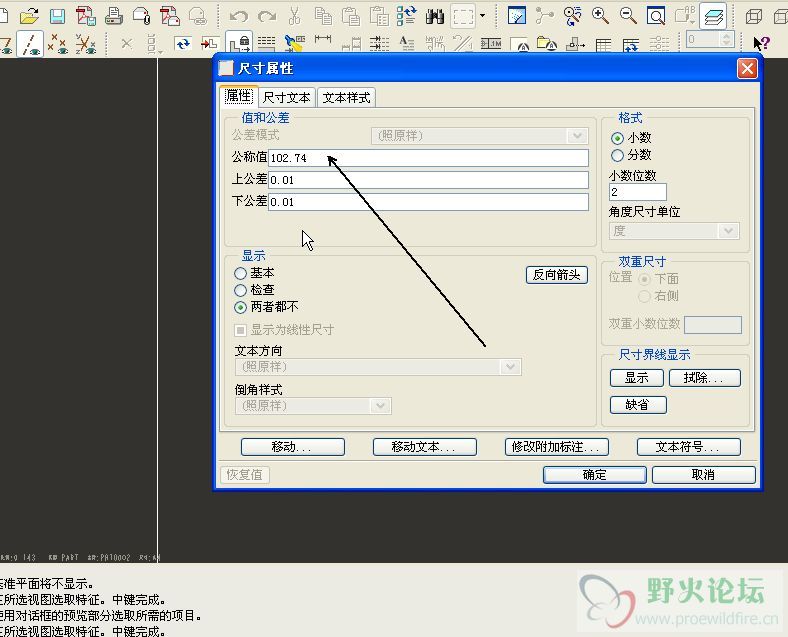Click the orient mode magnifier icon

point(572,16)
